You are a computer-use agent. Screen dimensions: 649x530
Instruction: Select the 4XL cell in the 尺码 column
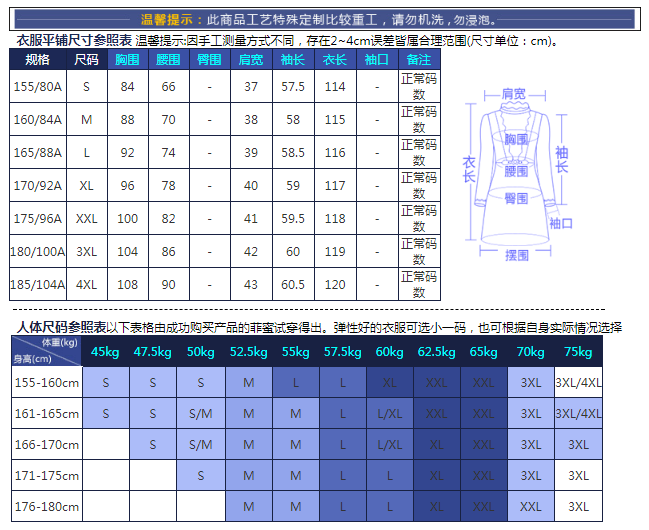(x=87, y=284)
